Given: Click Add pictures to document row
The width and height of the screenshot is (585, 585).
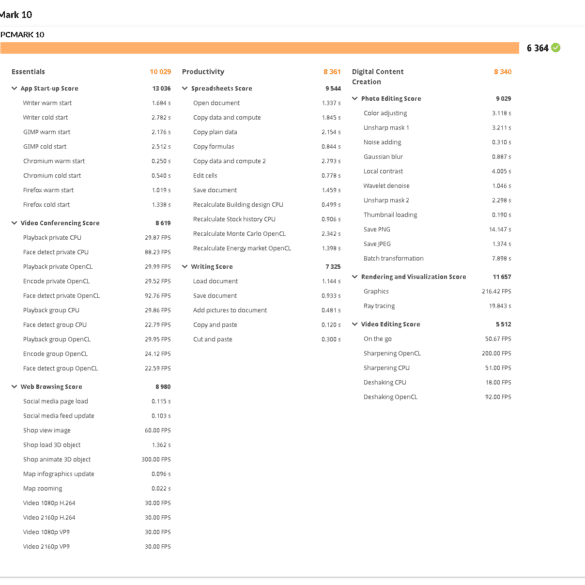Looking at the screenshot, I should pyautogui.click(x=267, y=310).
